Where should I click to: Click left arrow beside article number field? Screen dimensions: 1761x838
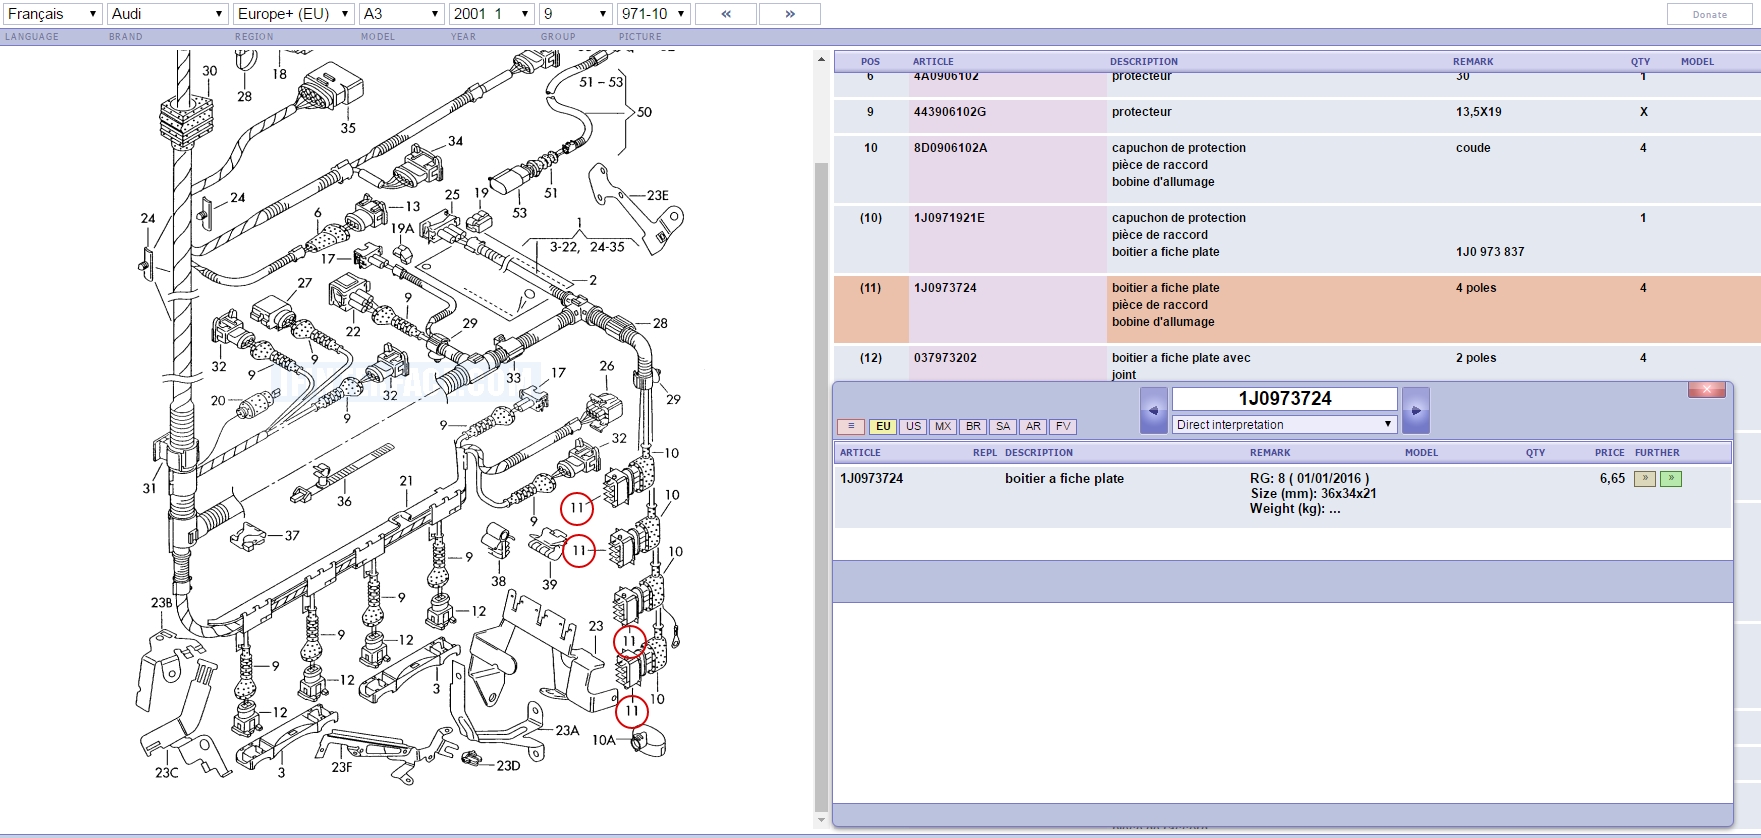point(1153,411)
